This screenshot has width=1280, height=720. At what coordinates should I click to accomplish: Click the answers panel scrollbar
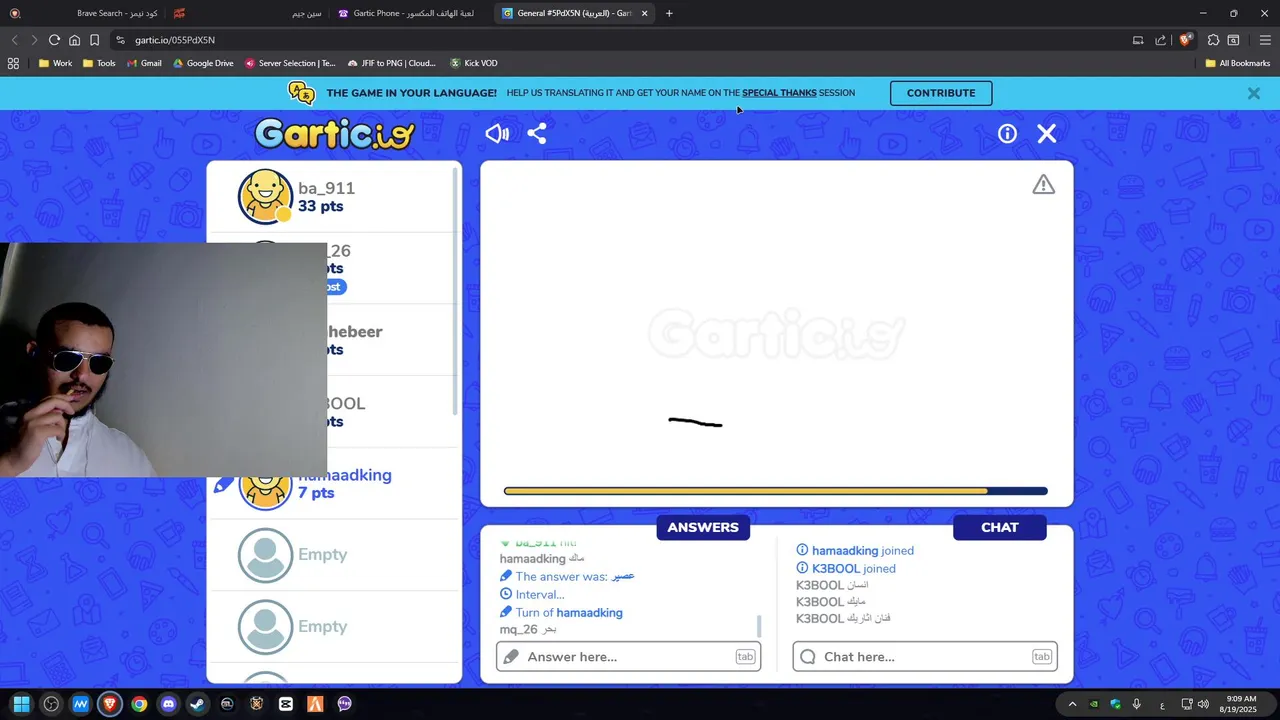[759, 626]
